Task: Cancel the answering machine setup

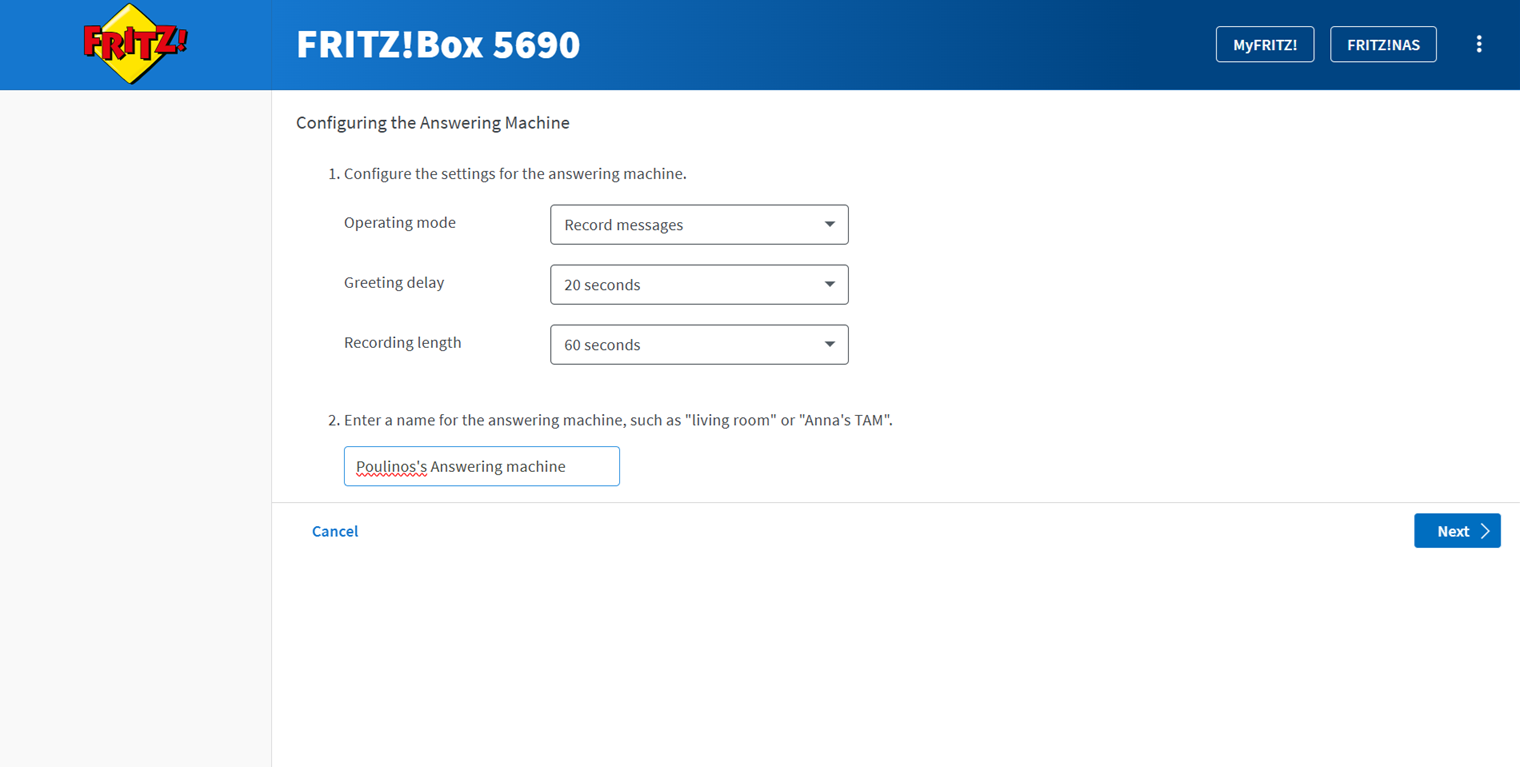Action: click(335, 531)
